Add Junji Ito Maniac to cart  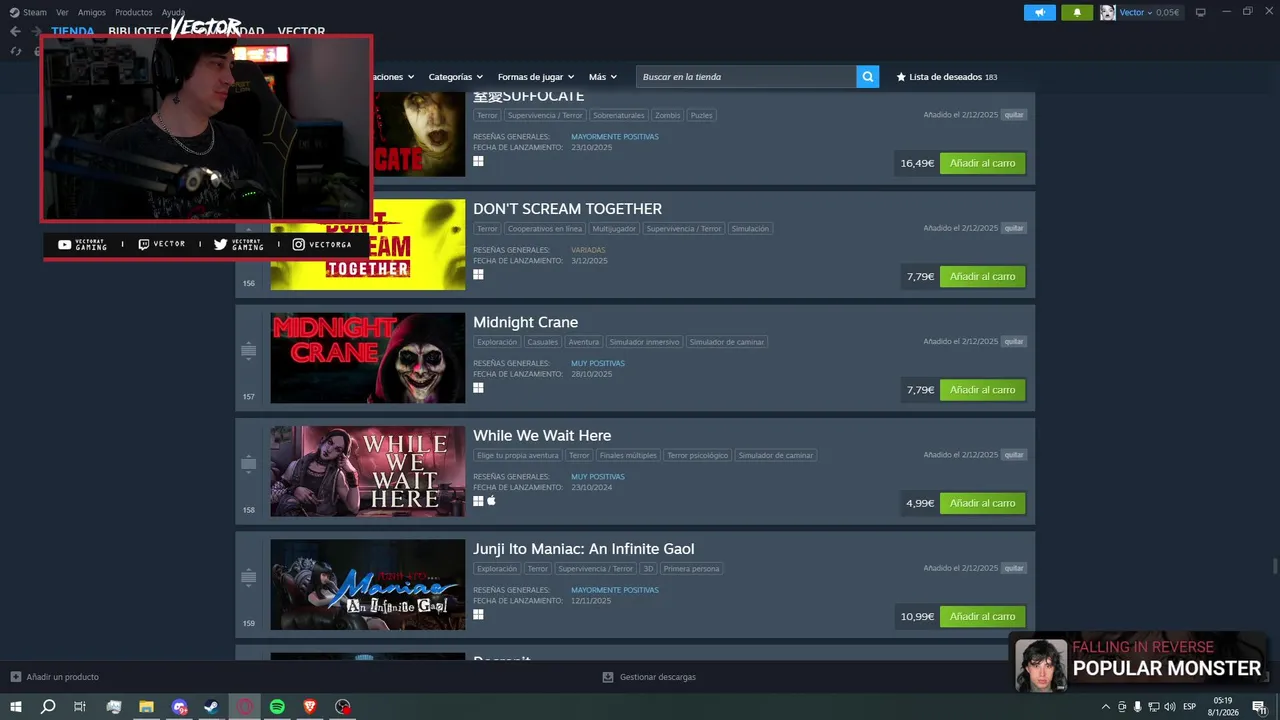pyautogui.click(x=982, y=616)
